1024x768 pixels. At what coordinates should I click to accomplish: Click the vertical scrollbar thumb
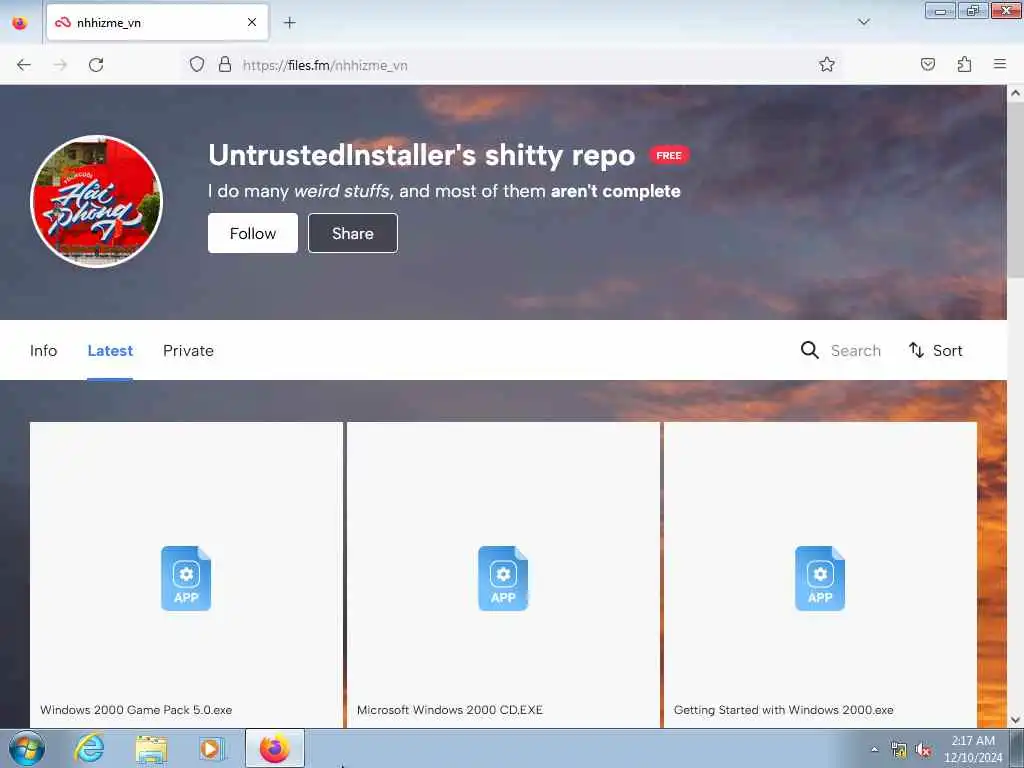pyautogui.click(x=1015, y=189)
